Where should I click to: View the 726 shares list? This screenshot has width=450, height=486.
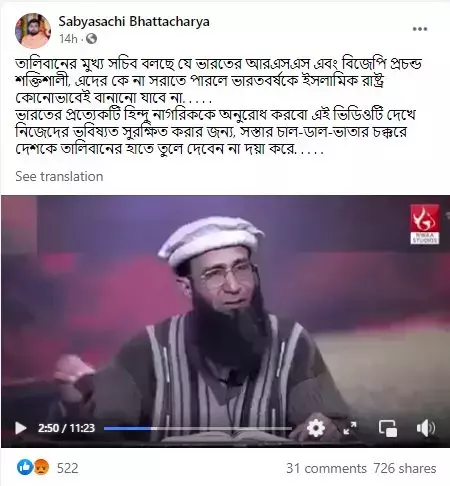[405, 468]
